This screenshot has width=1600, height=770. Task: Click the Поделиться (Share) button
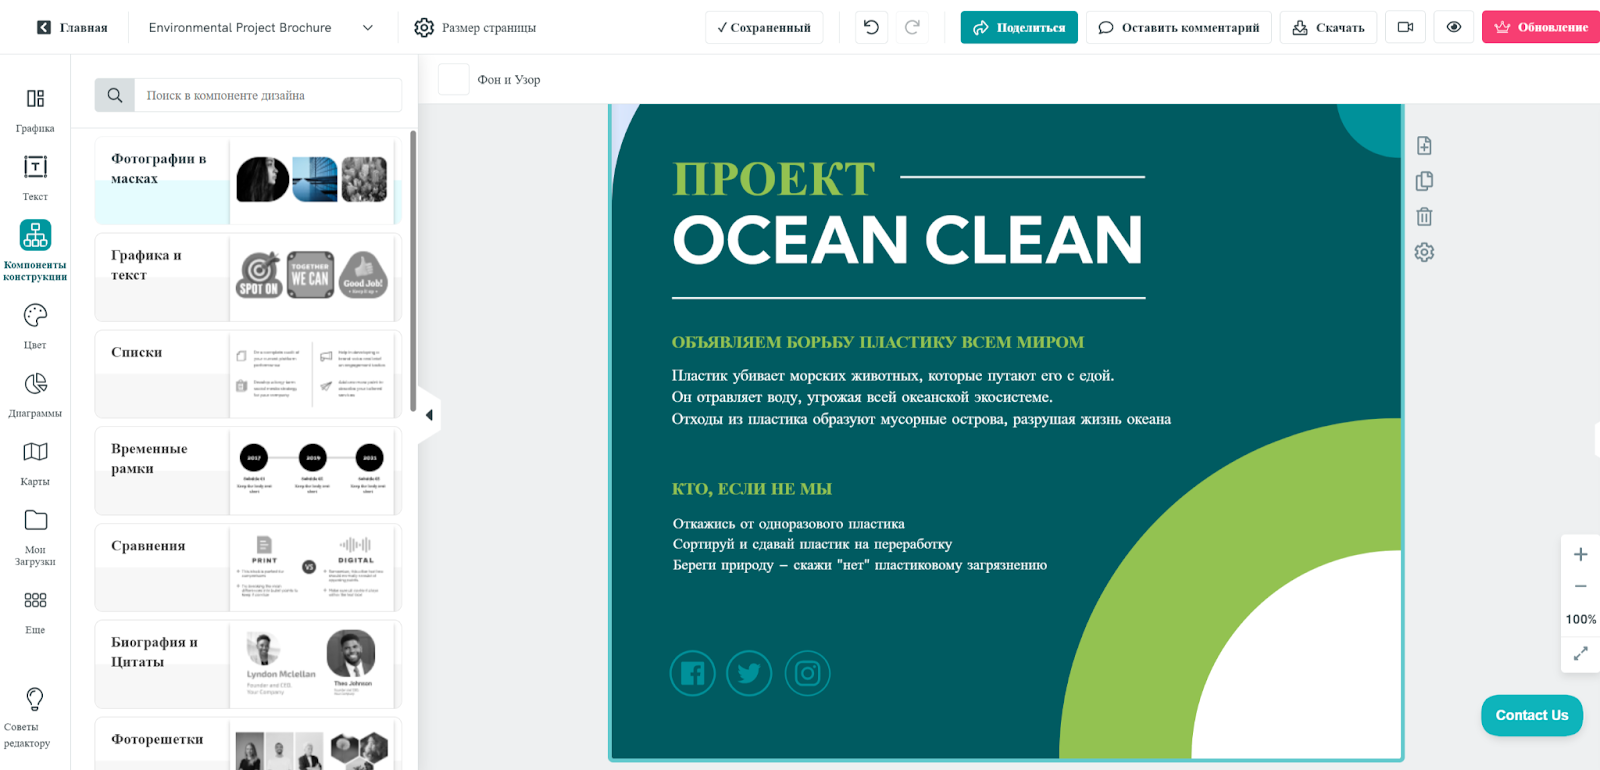click(x=1018, y=28)
